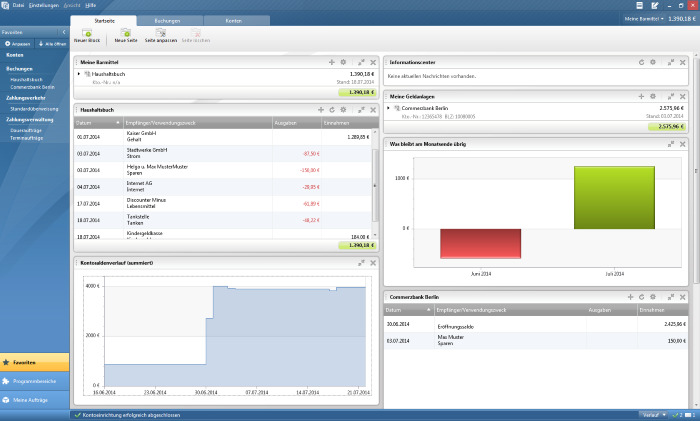
Task: Refresh the Haushaltsbuch panel
Action: tap(331, 109)
